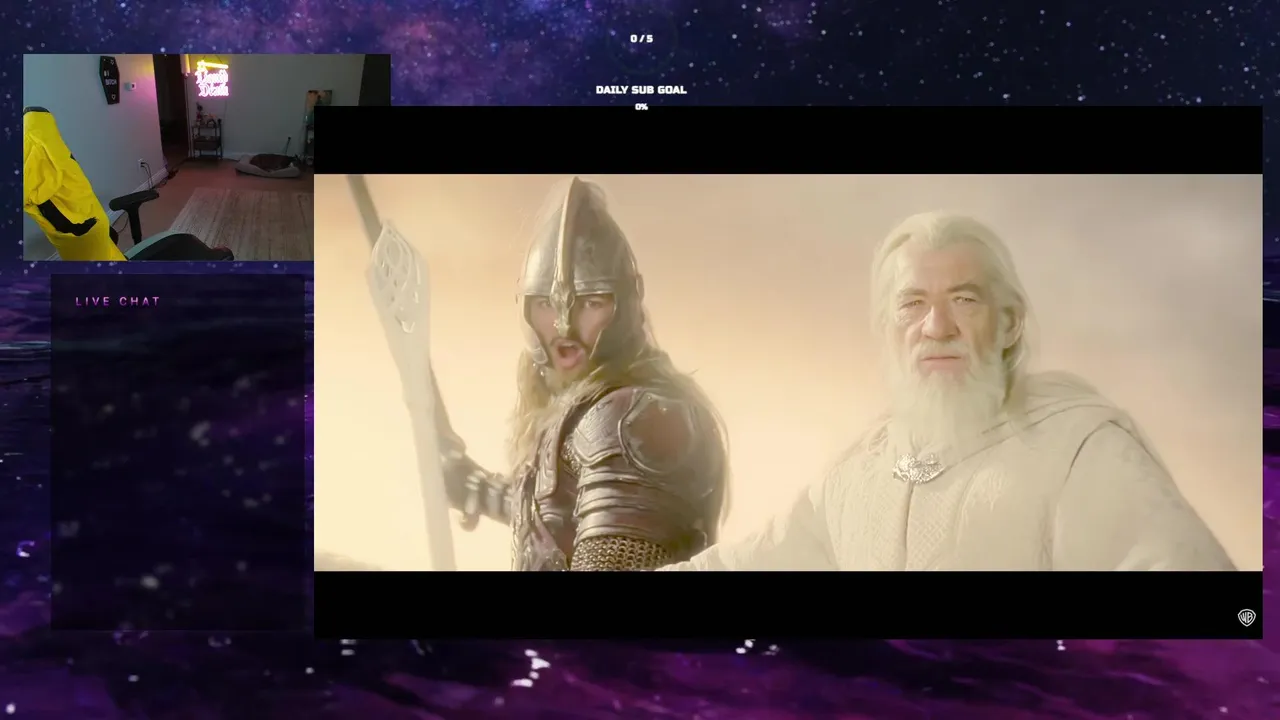Click the DAILY SUB GOAL label
This screenshot has width=1280, height=720.
[641, 90]
